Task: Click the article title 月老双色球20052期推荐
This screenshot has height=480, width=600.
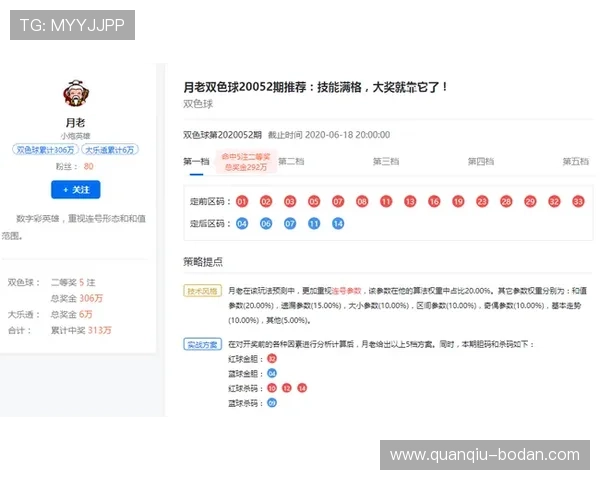Action: click(x=315, y=87)
